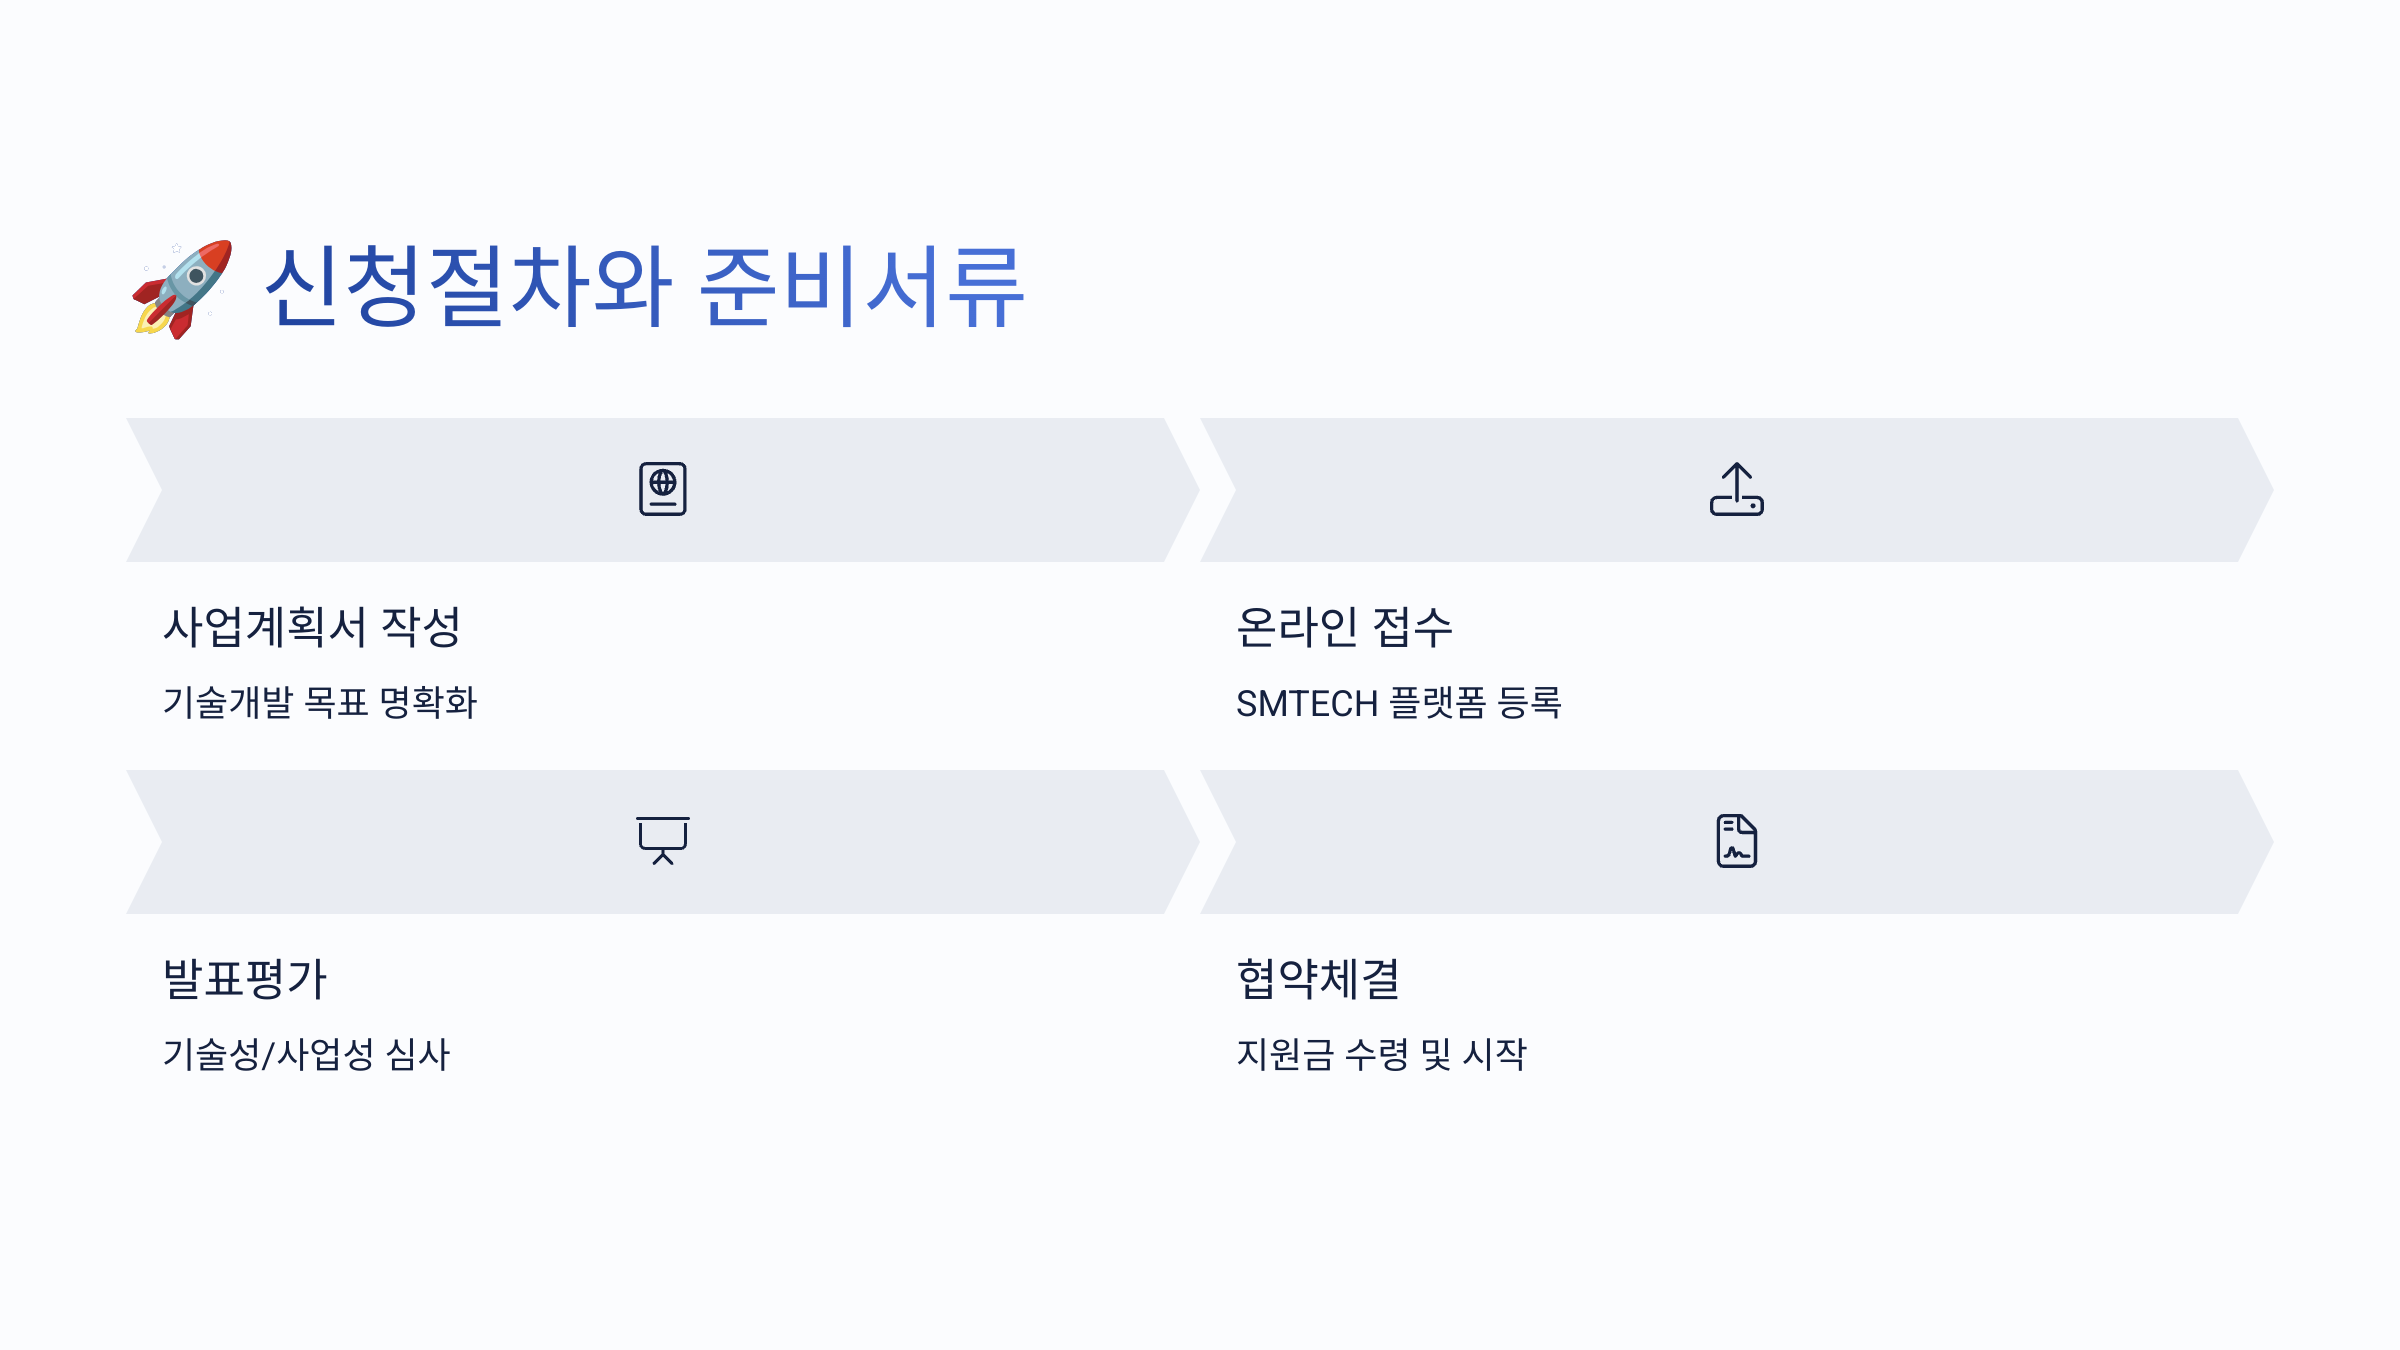This screenshot has width=2400, height=1350.
Task: Click the word 신청절차와 in the title
Action: 469,288
